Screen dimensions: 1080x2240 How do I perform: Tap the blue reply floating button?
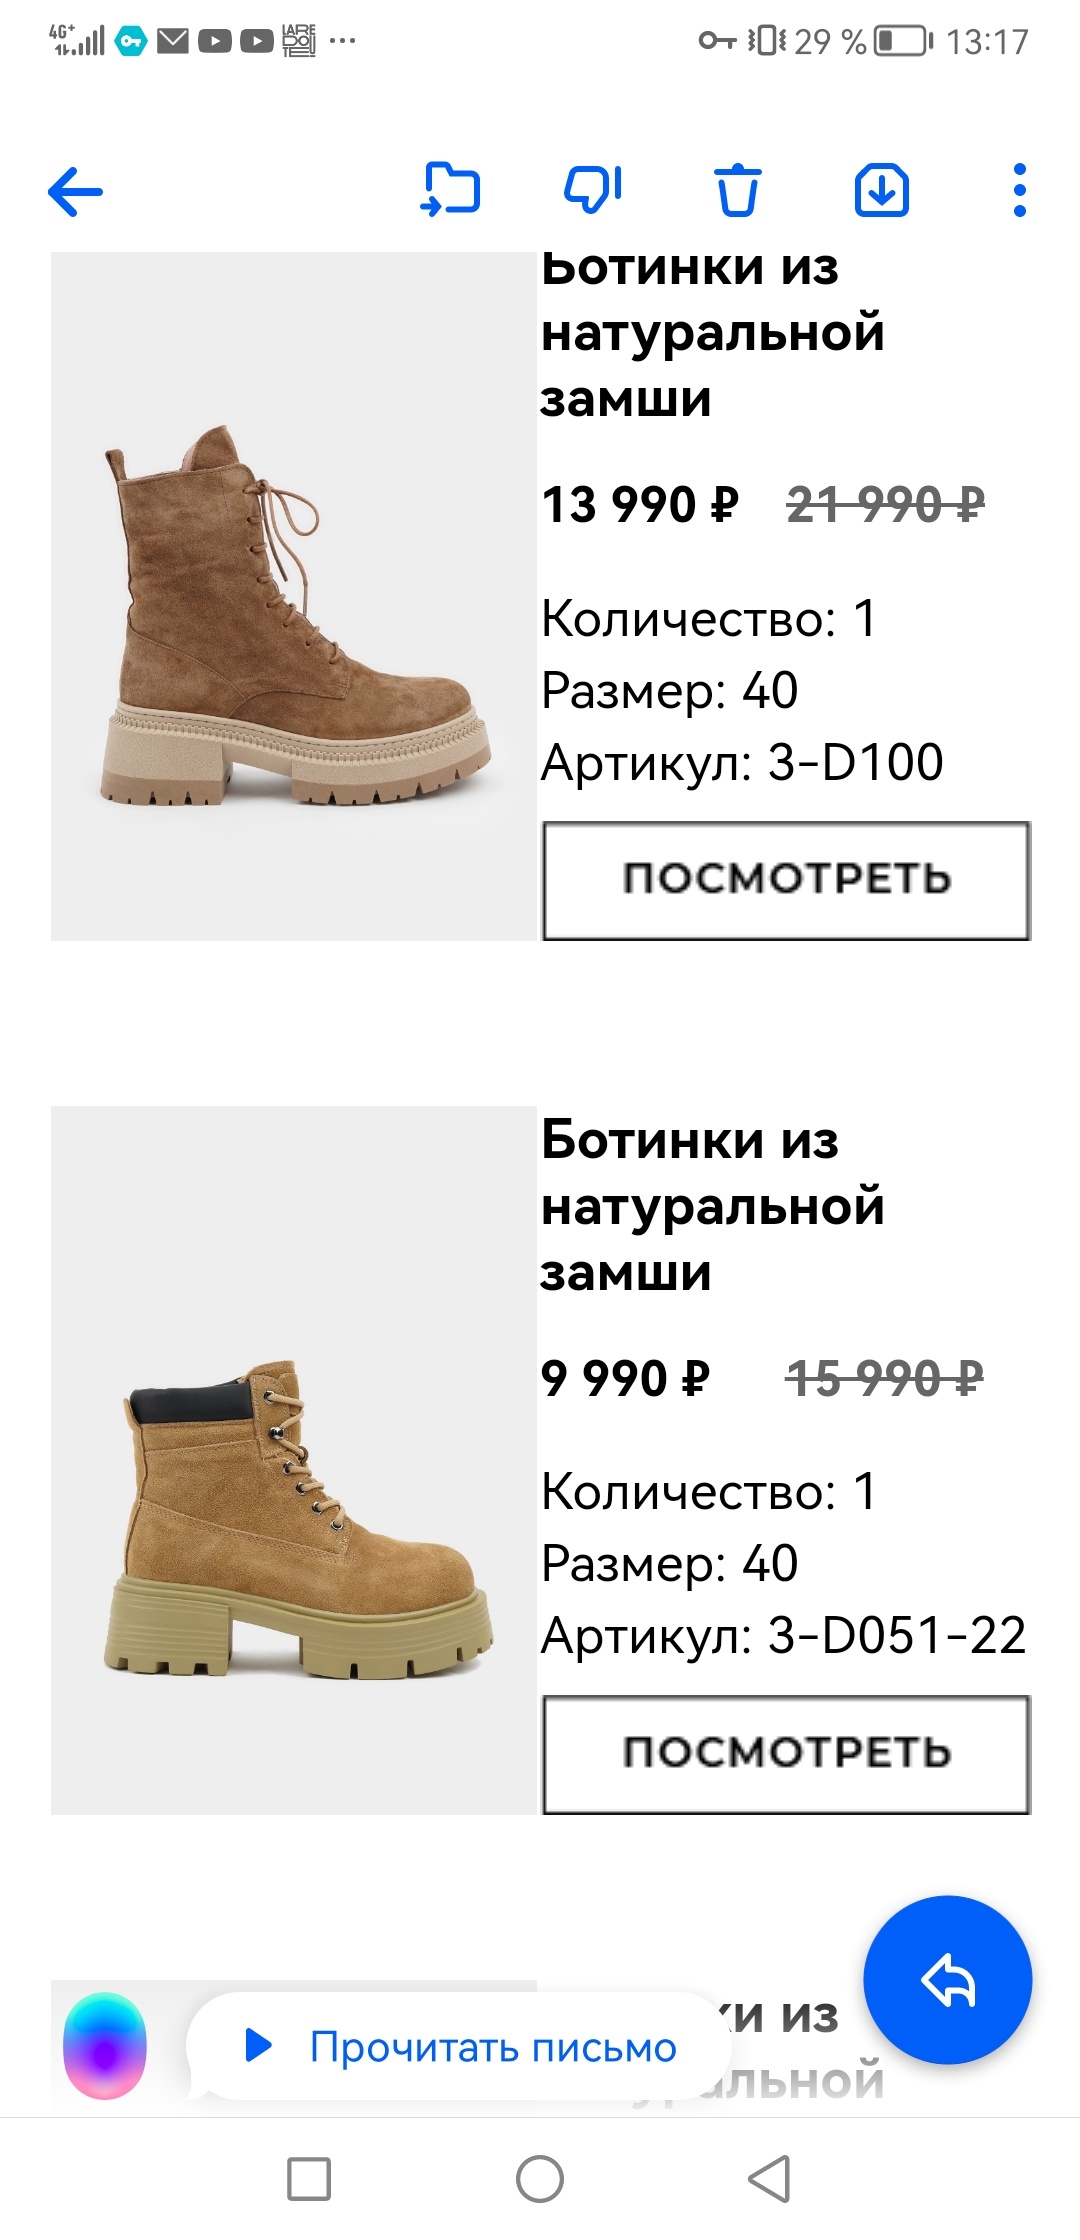947,1979
